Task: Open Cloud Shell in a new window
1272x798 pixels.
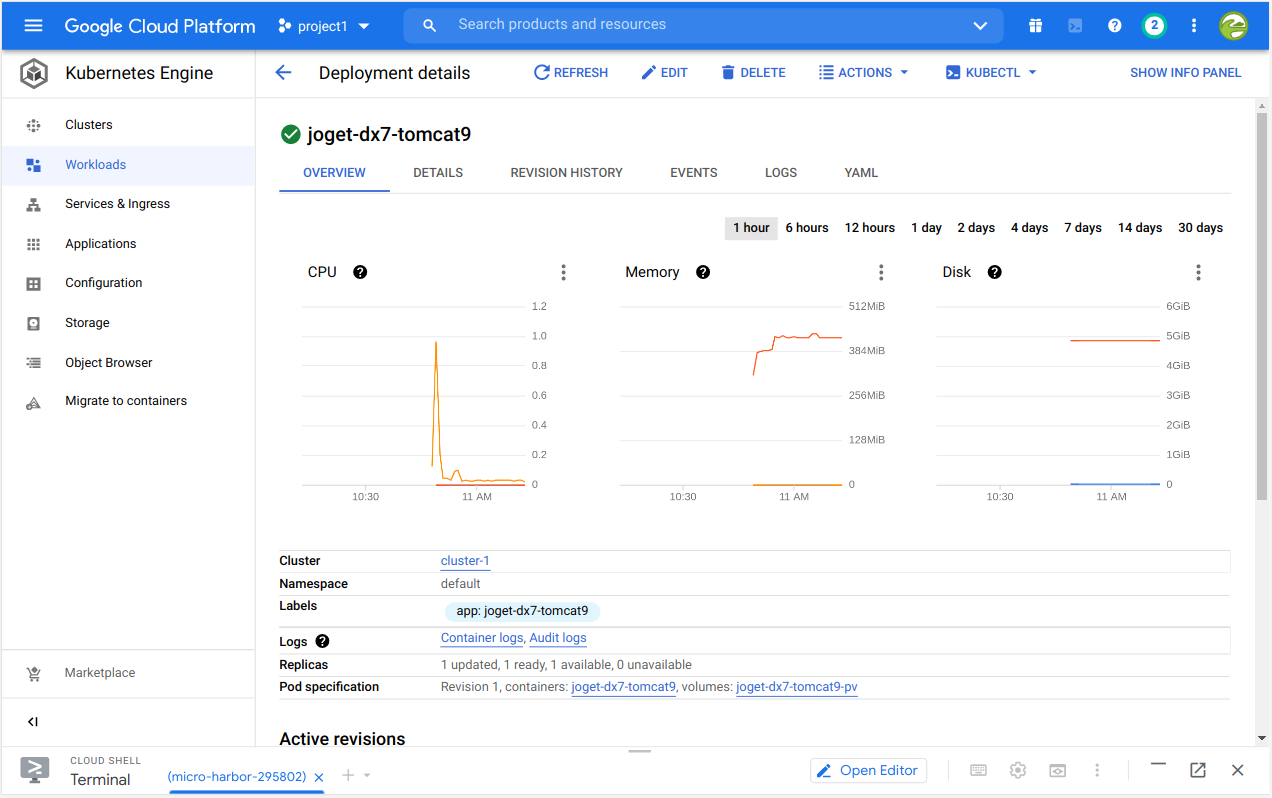Action: point(1197,770)
